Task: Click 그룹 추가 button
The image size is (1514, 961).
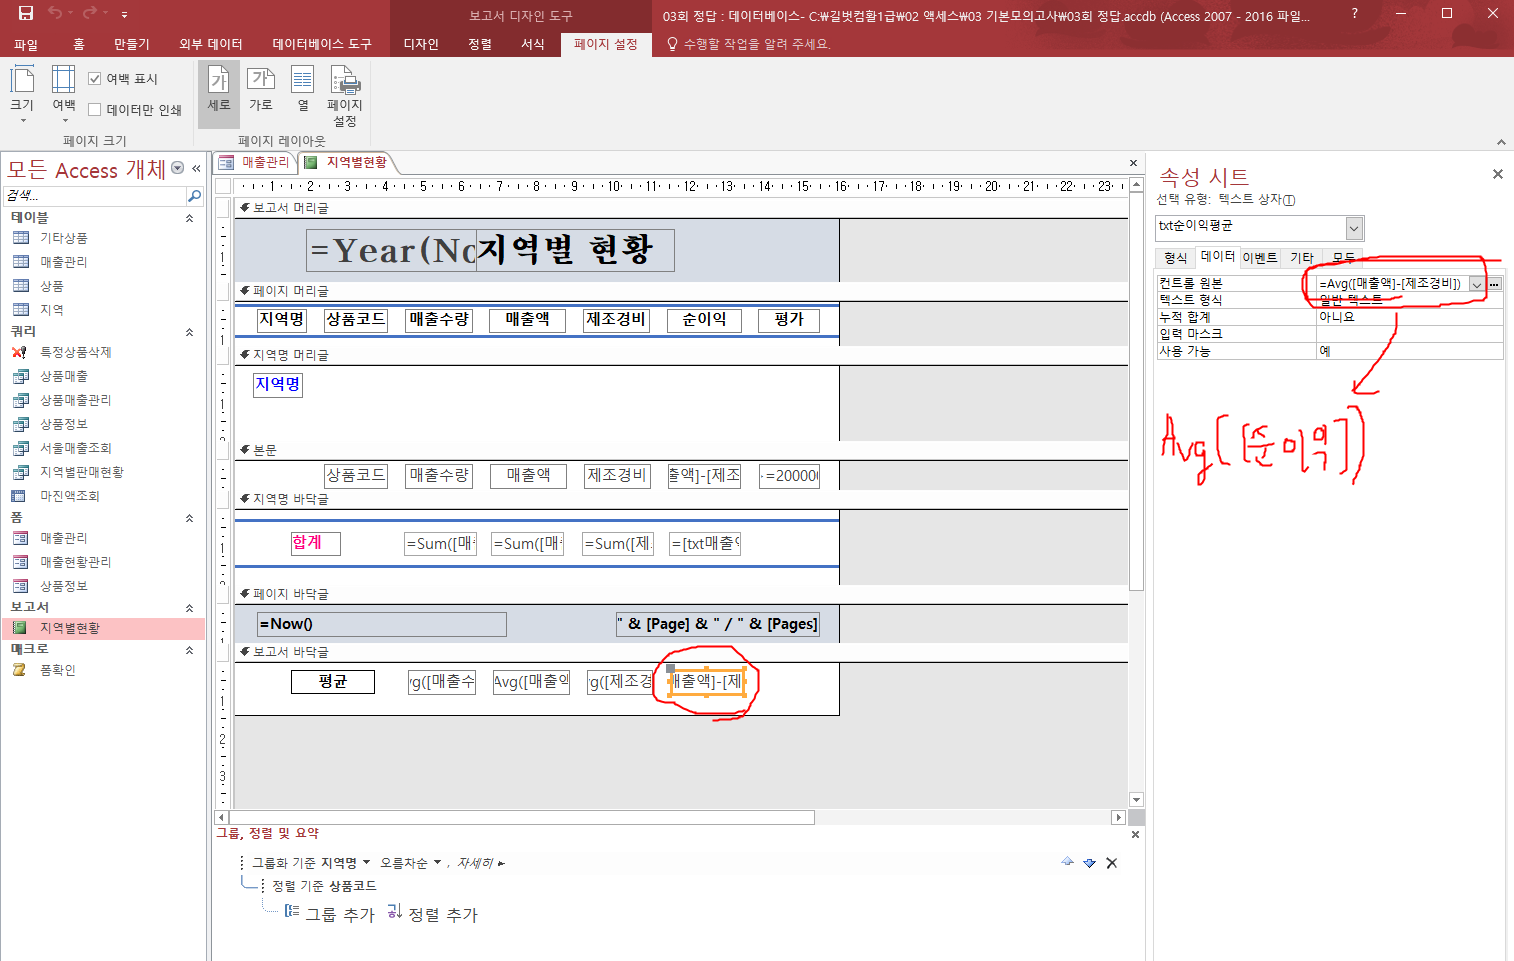Action: pos(330,914)
